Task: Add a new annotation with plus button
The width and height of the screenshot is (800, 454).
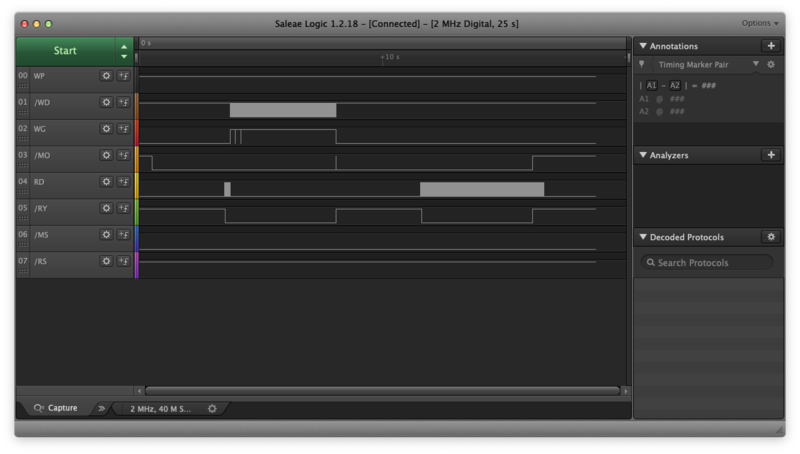Action: pyautogui.click(x=771, y=45)
